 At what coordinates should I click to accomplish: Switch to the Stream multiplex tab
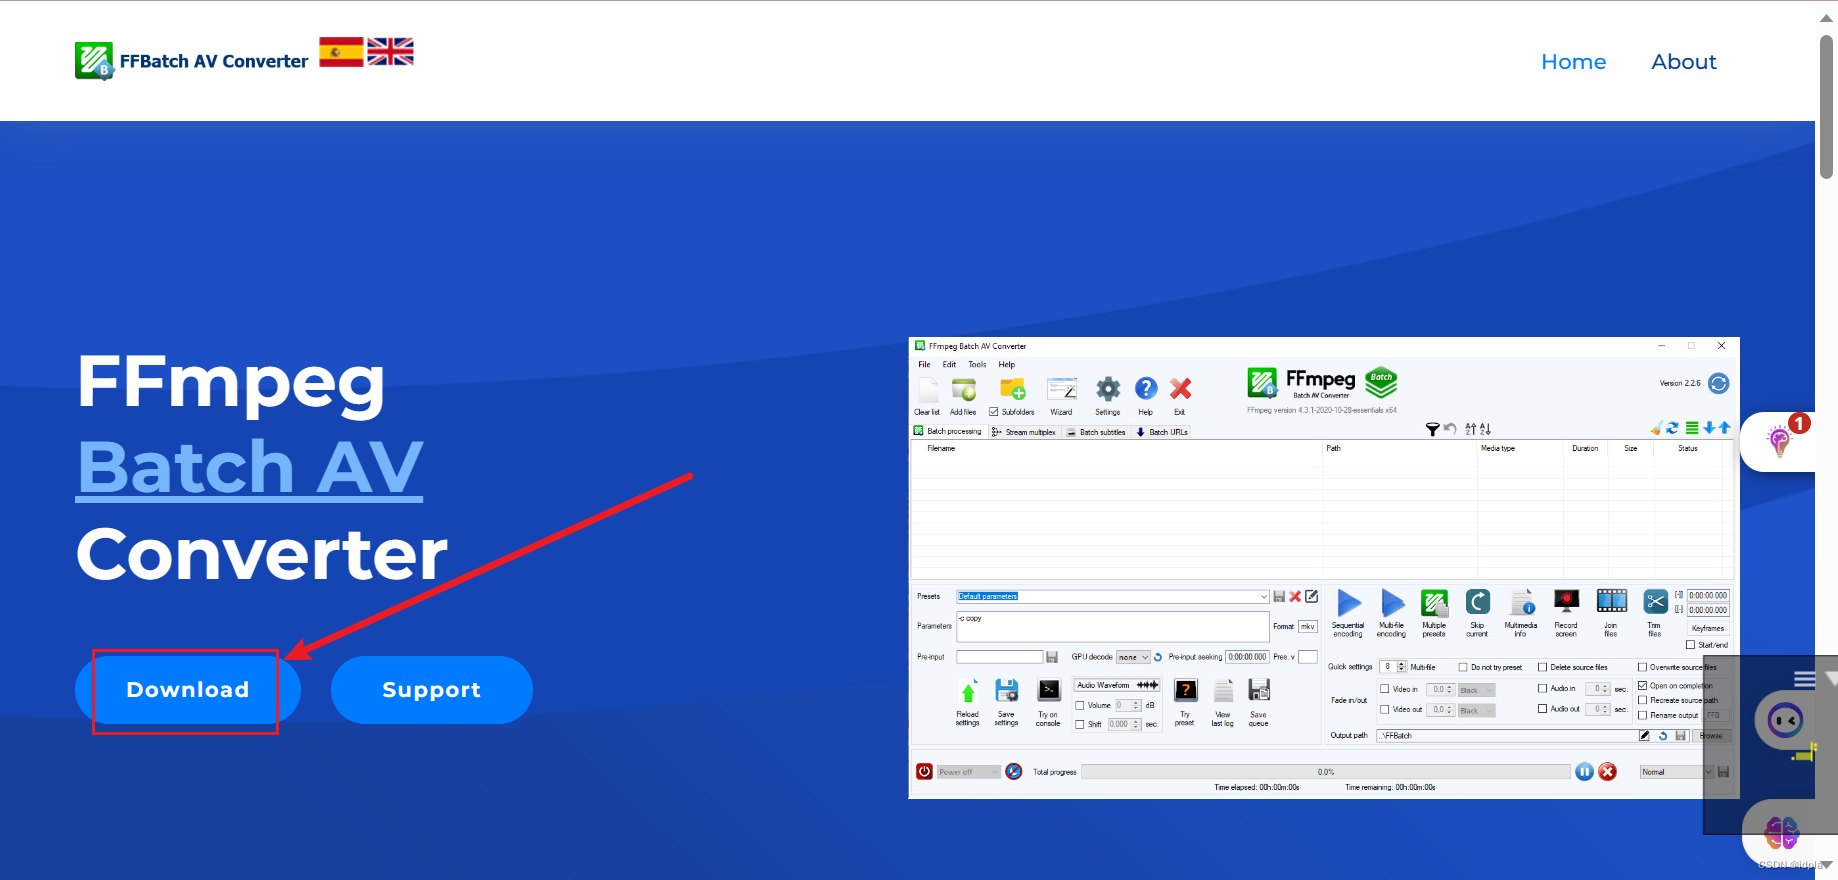tap(1024, 432)
